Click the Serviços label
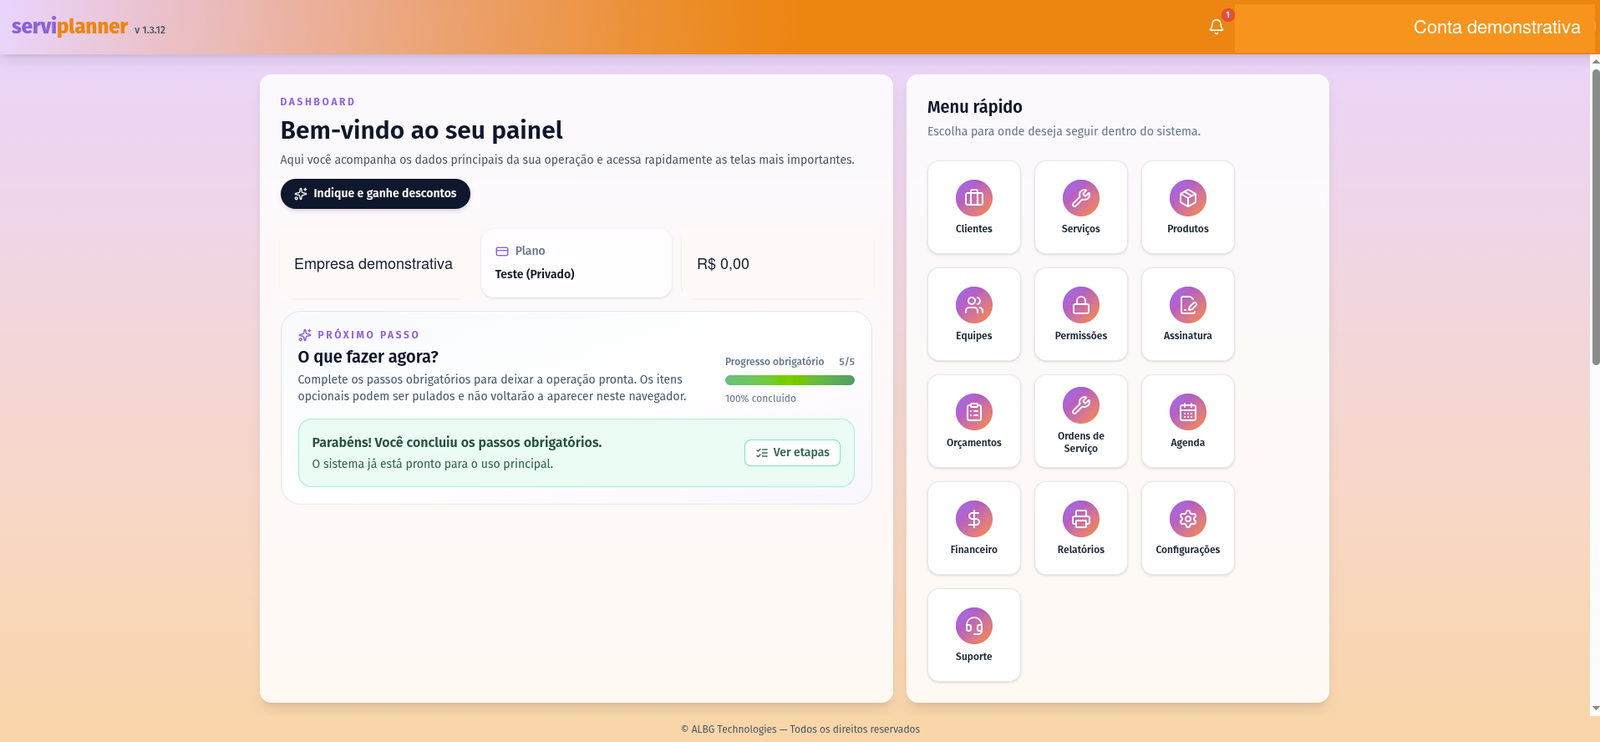 1081,229
